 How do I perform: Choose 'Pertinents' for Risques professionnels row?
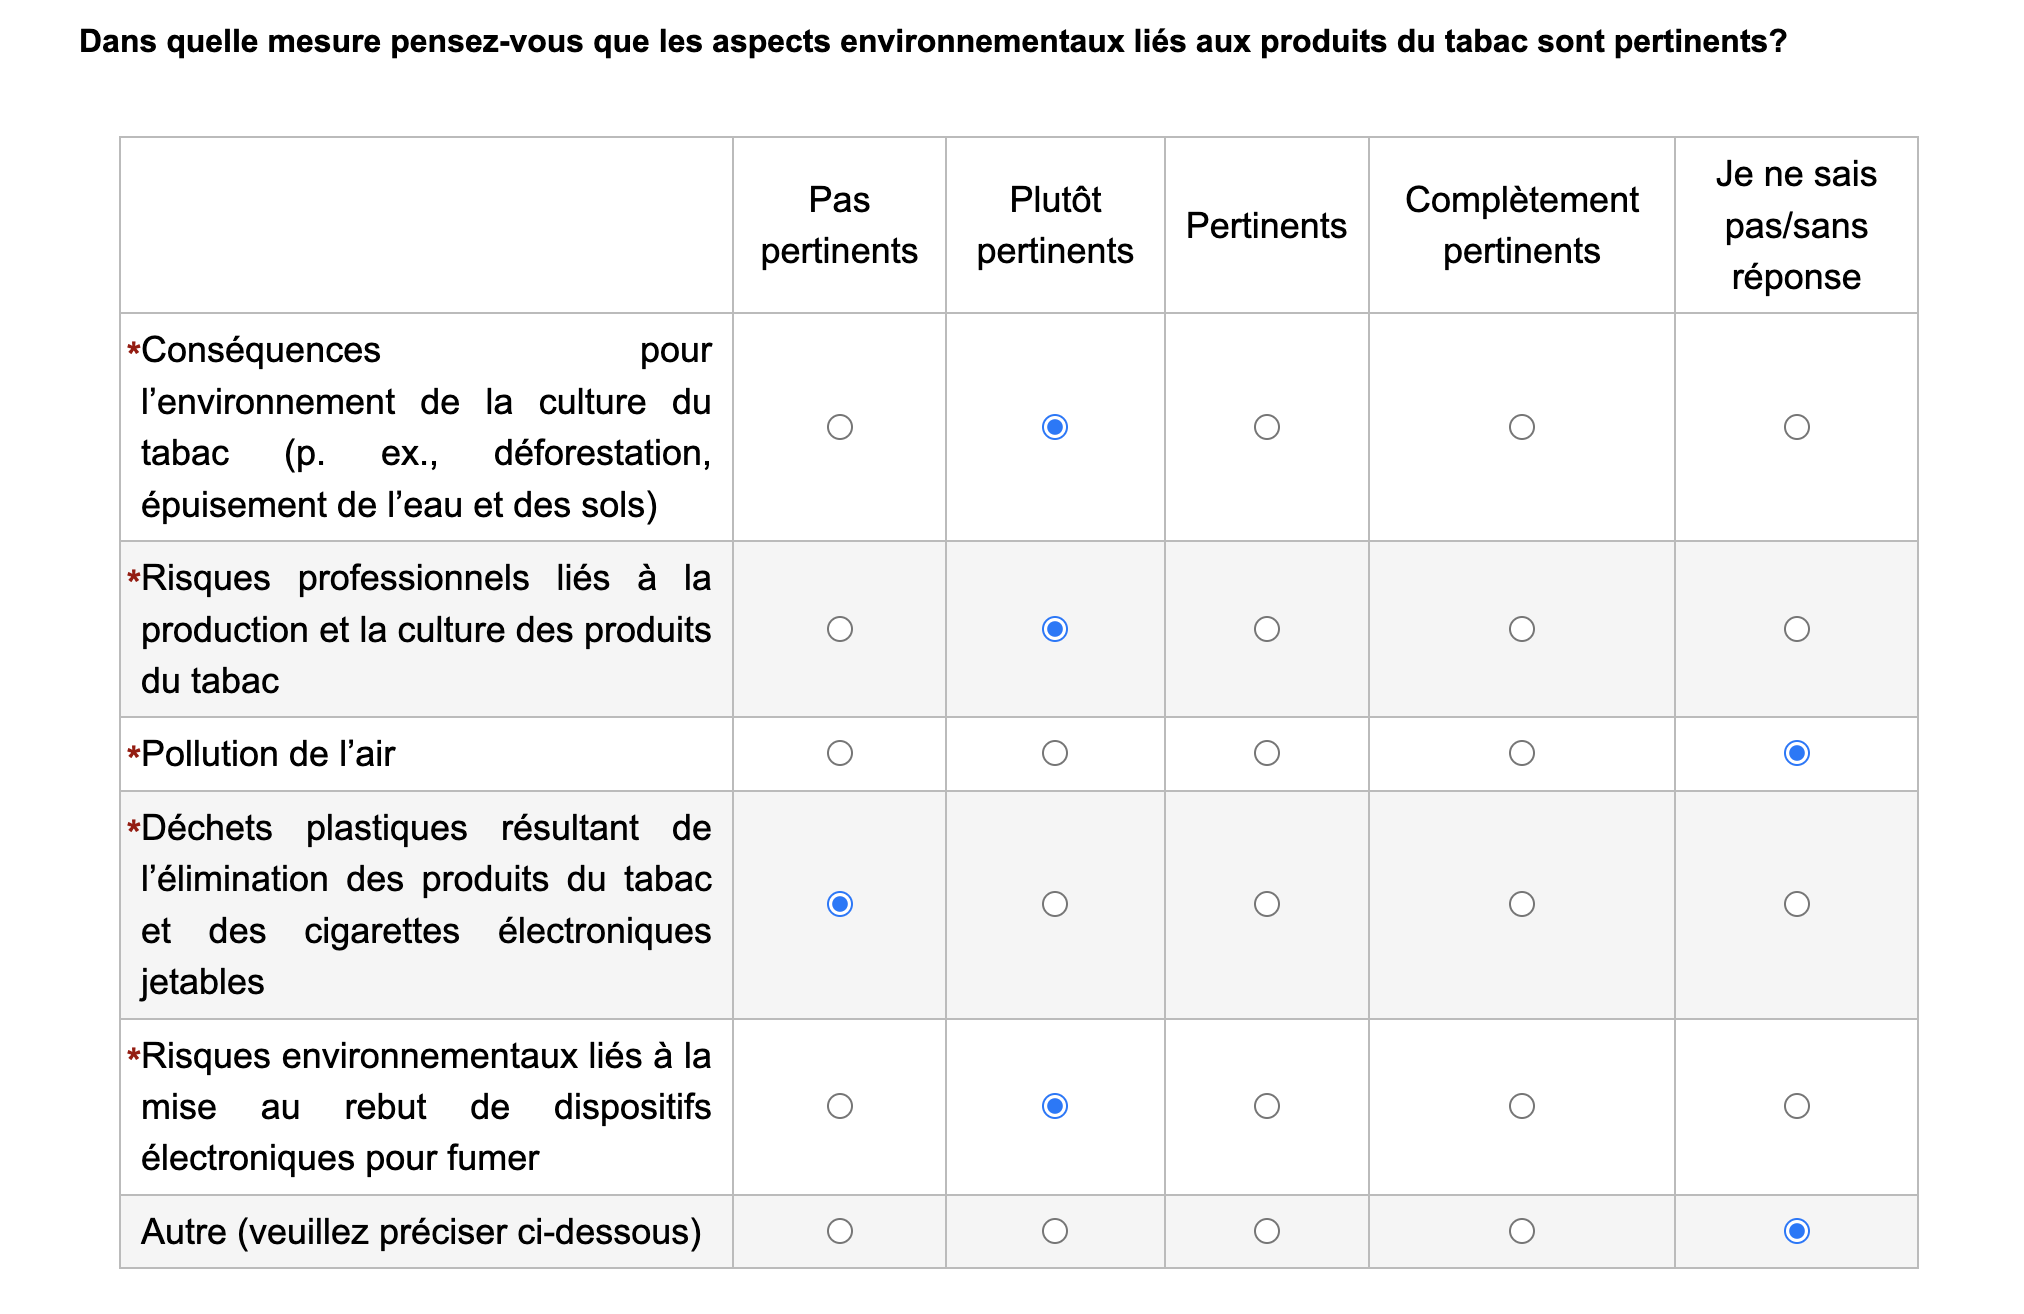point(1266,629)
